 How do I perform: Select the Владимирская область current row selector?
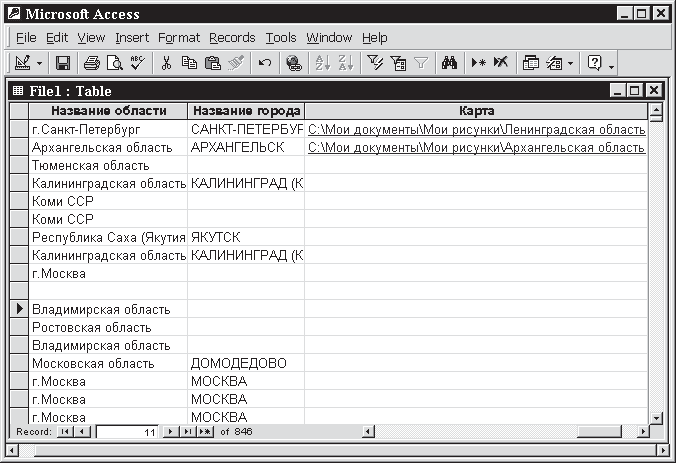[19, 309]
